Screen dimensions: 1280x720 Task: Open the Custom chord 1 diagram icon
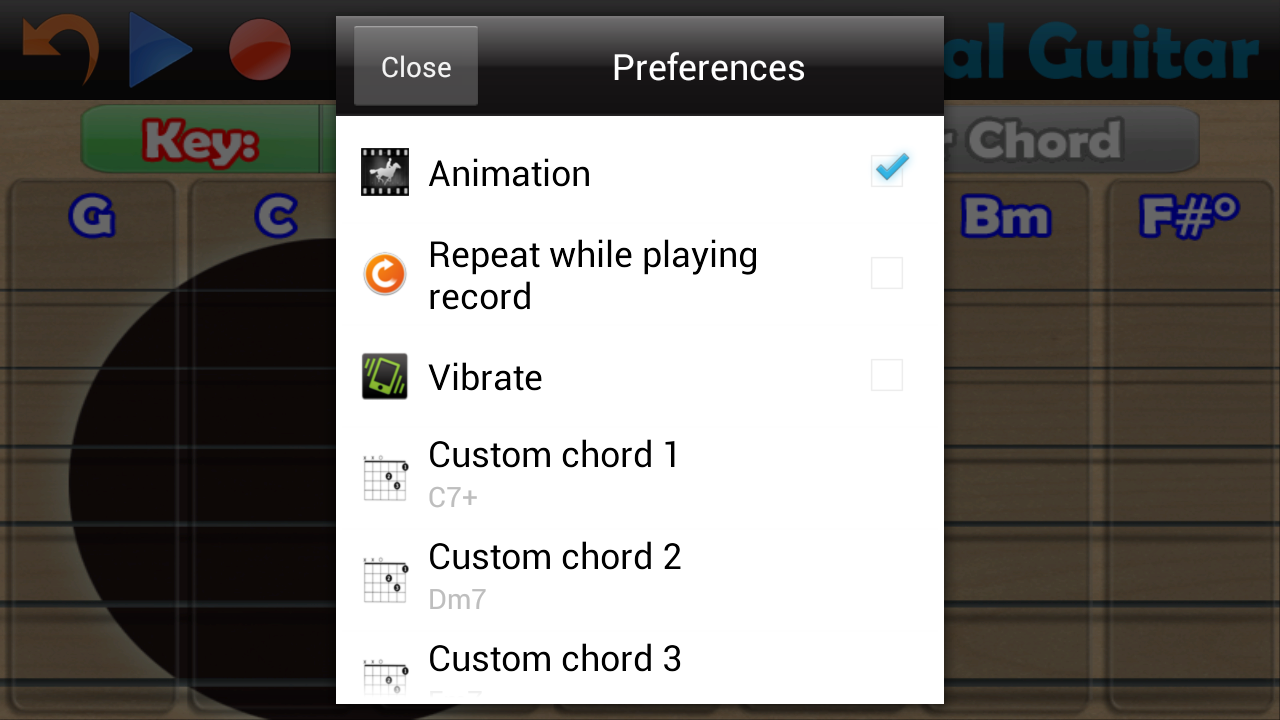(x=385, y=477)
